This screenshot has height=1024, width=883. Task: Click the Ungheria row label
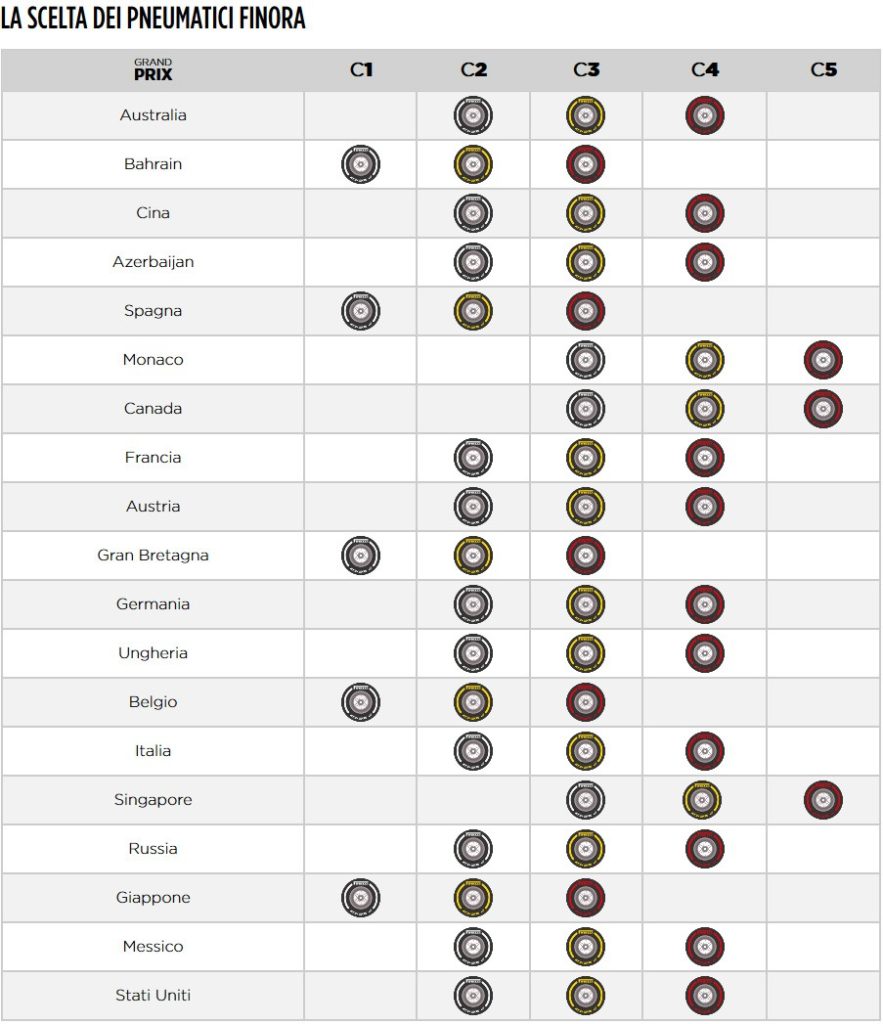(153, 653)
